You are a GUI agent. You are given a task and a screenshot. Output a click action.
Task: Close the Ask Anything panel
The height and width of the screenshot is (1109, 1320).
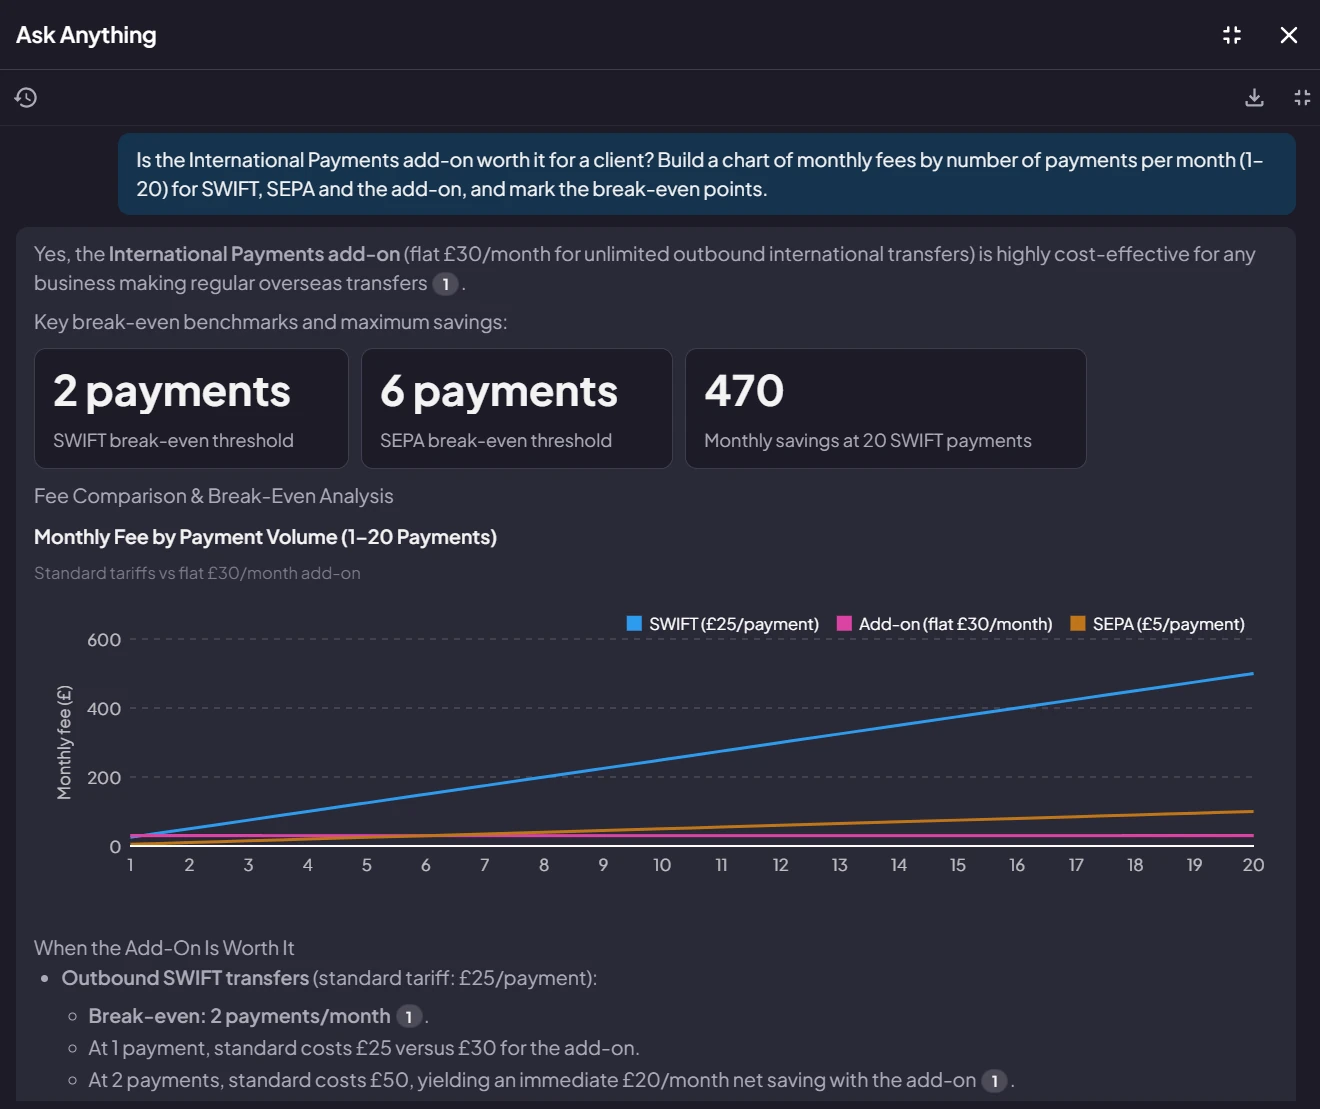pos(1289,35)
